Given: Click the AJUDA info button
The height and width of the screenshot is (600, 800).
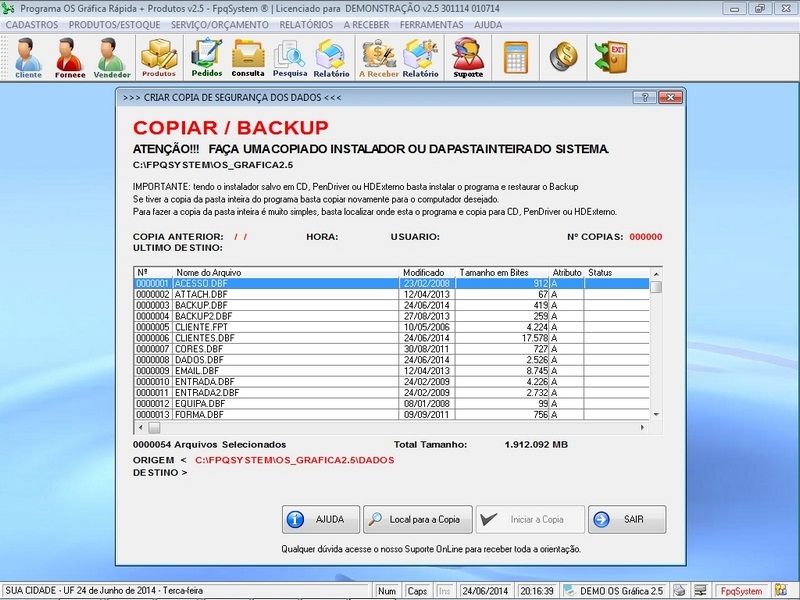Looking at the screenshot, I should click(320, 519).
